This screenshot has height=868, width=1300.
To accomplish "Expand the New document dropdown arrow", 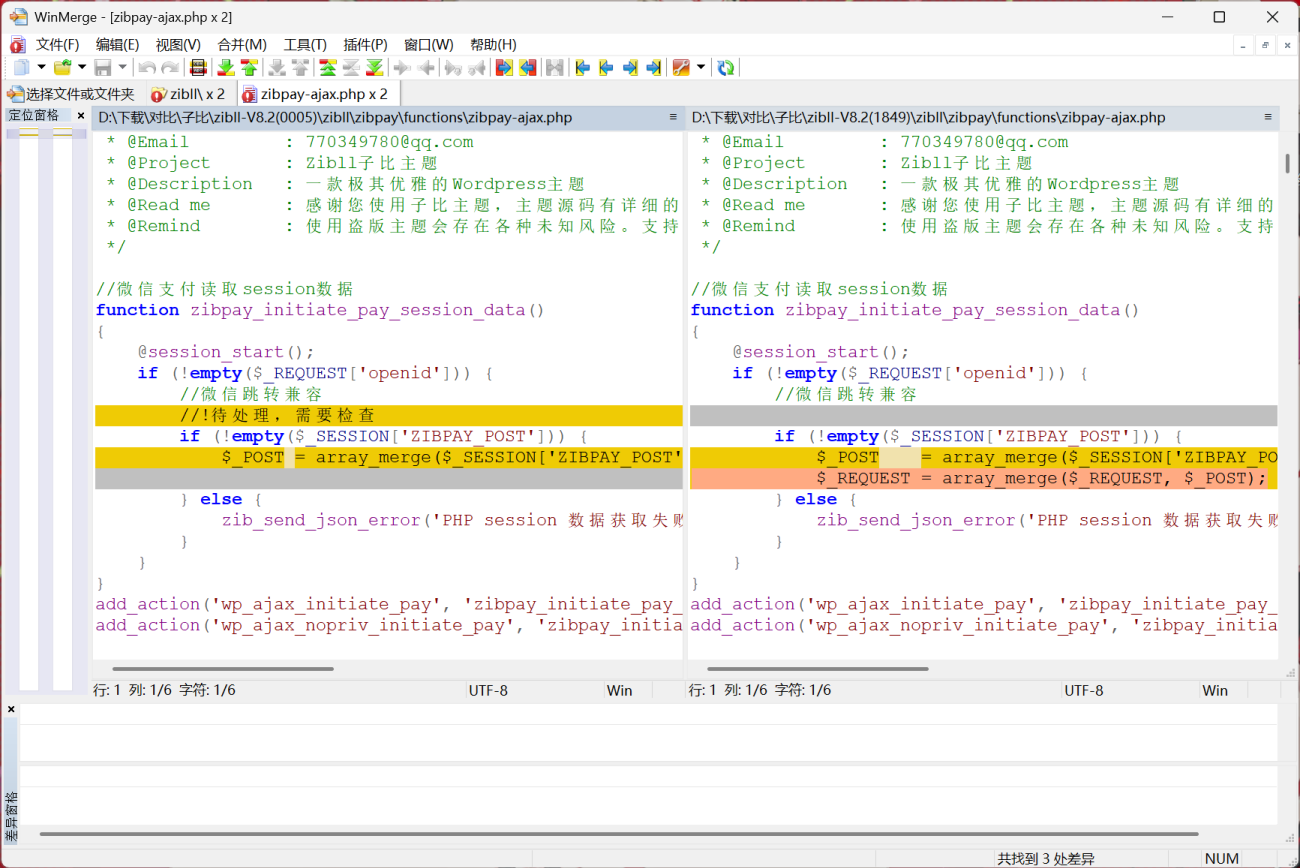I will tap(41, 67).
